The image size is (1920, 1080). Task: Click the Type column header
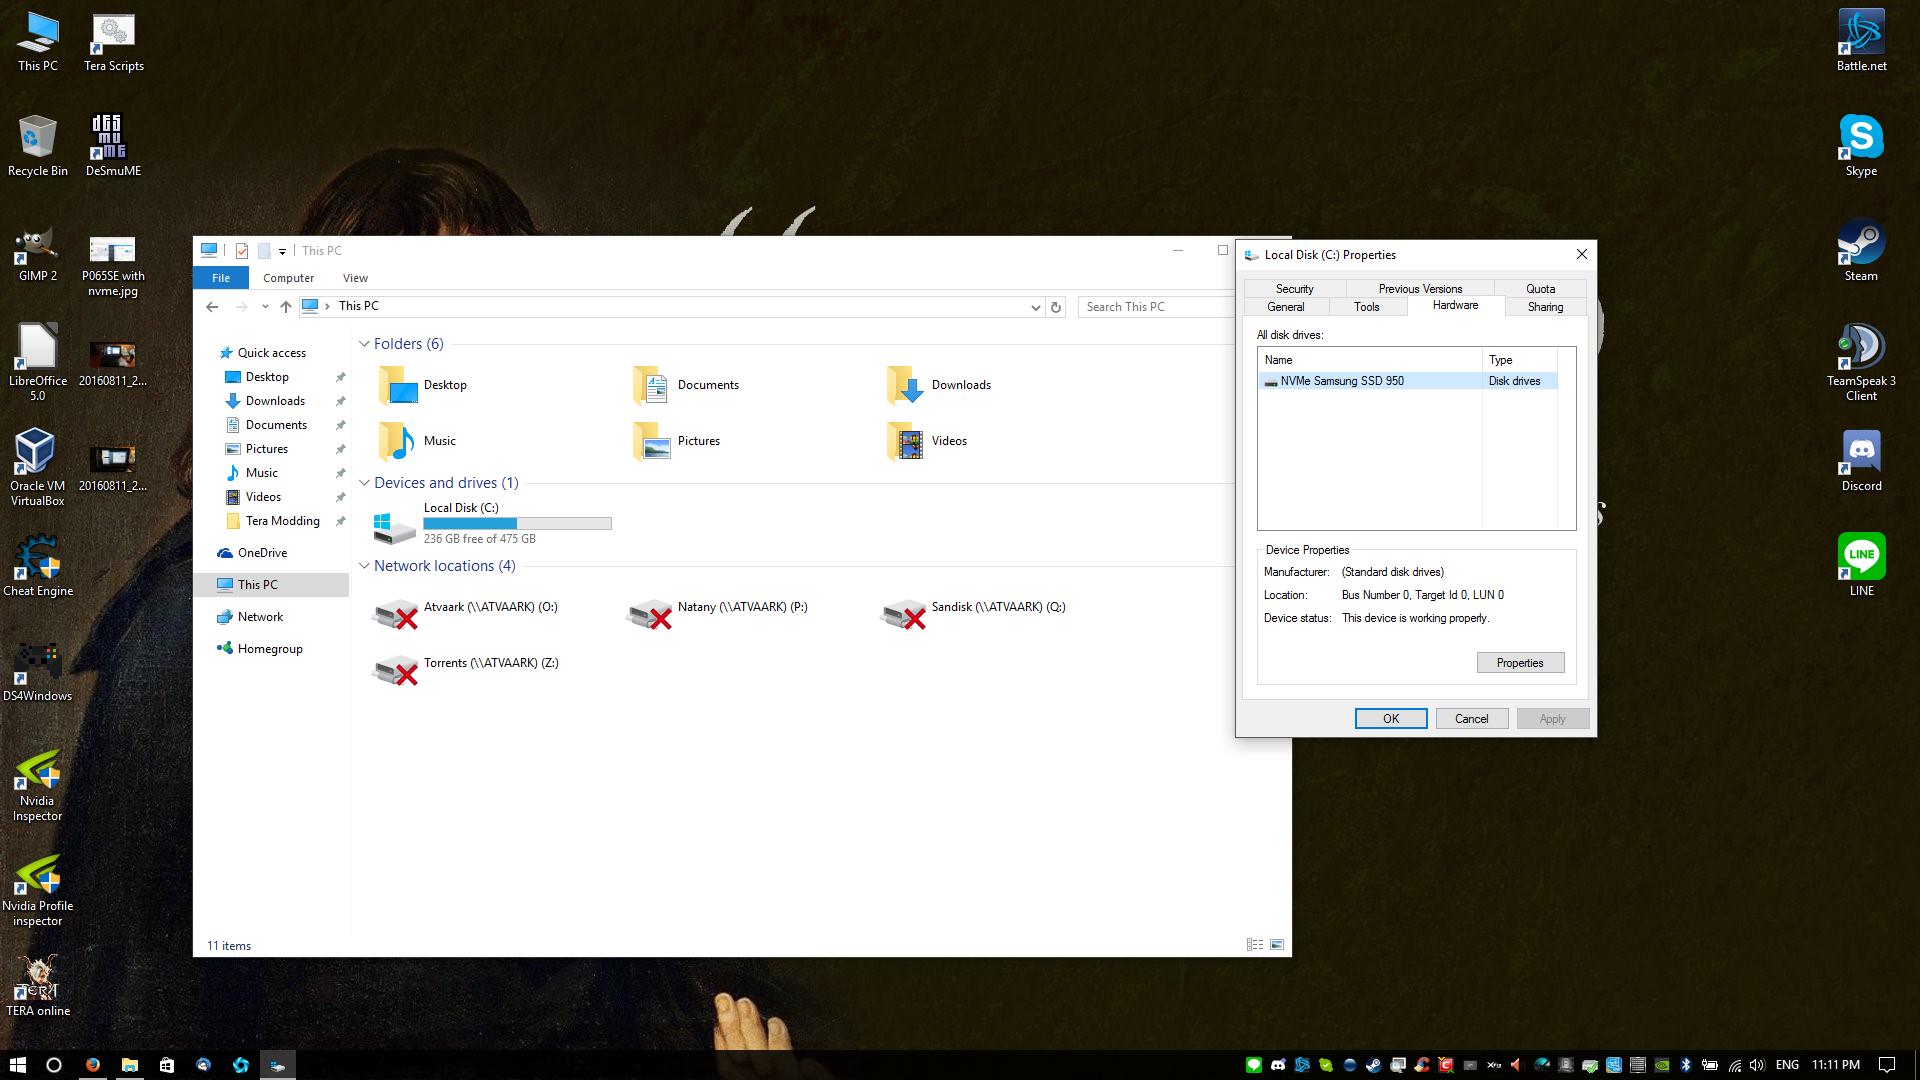pyautogui.click(x=1519, y=360)
